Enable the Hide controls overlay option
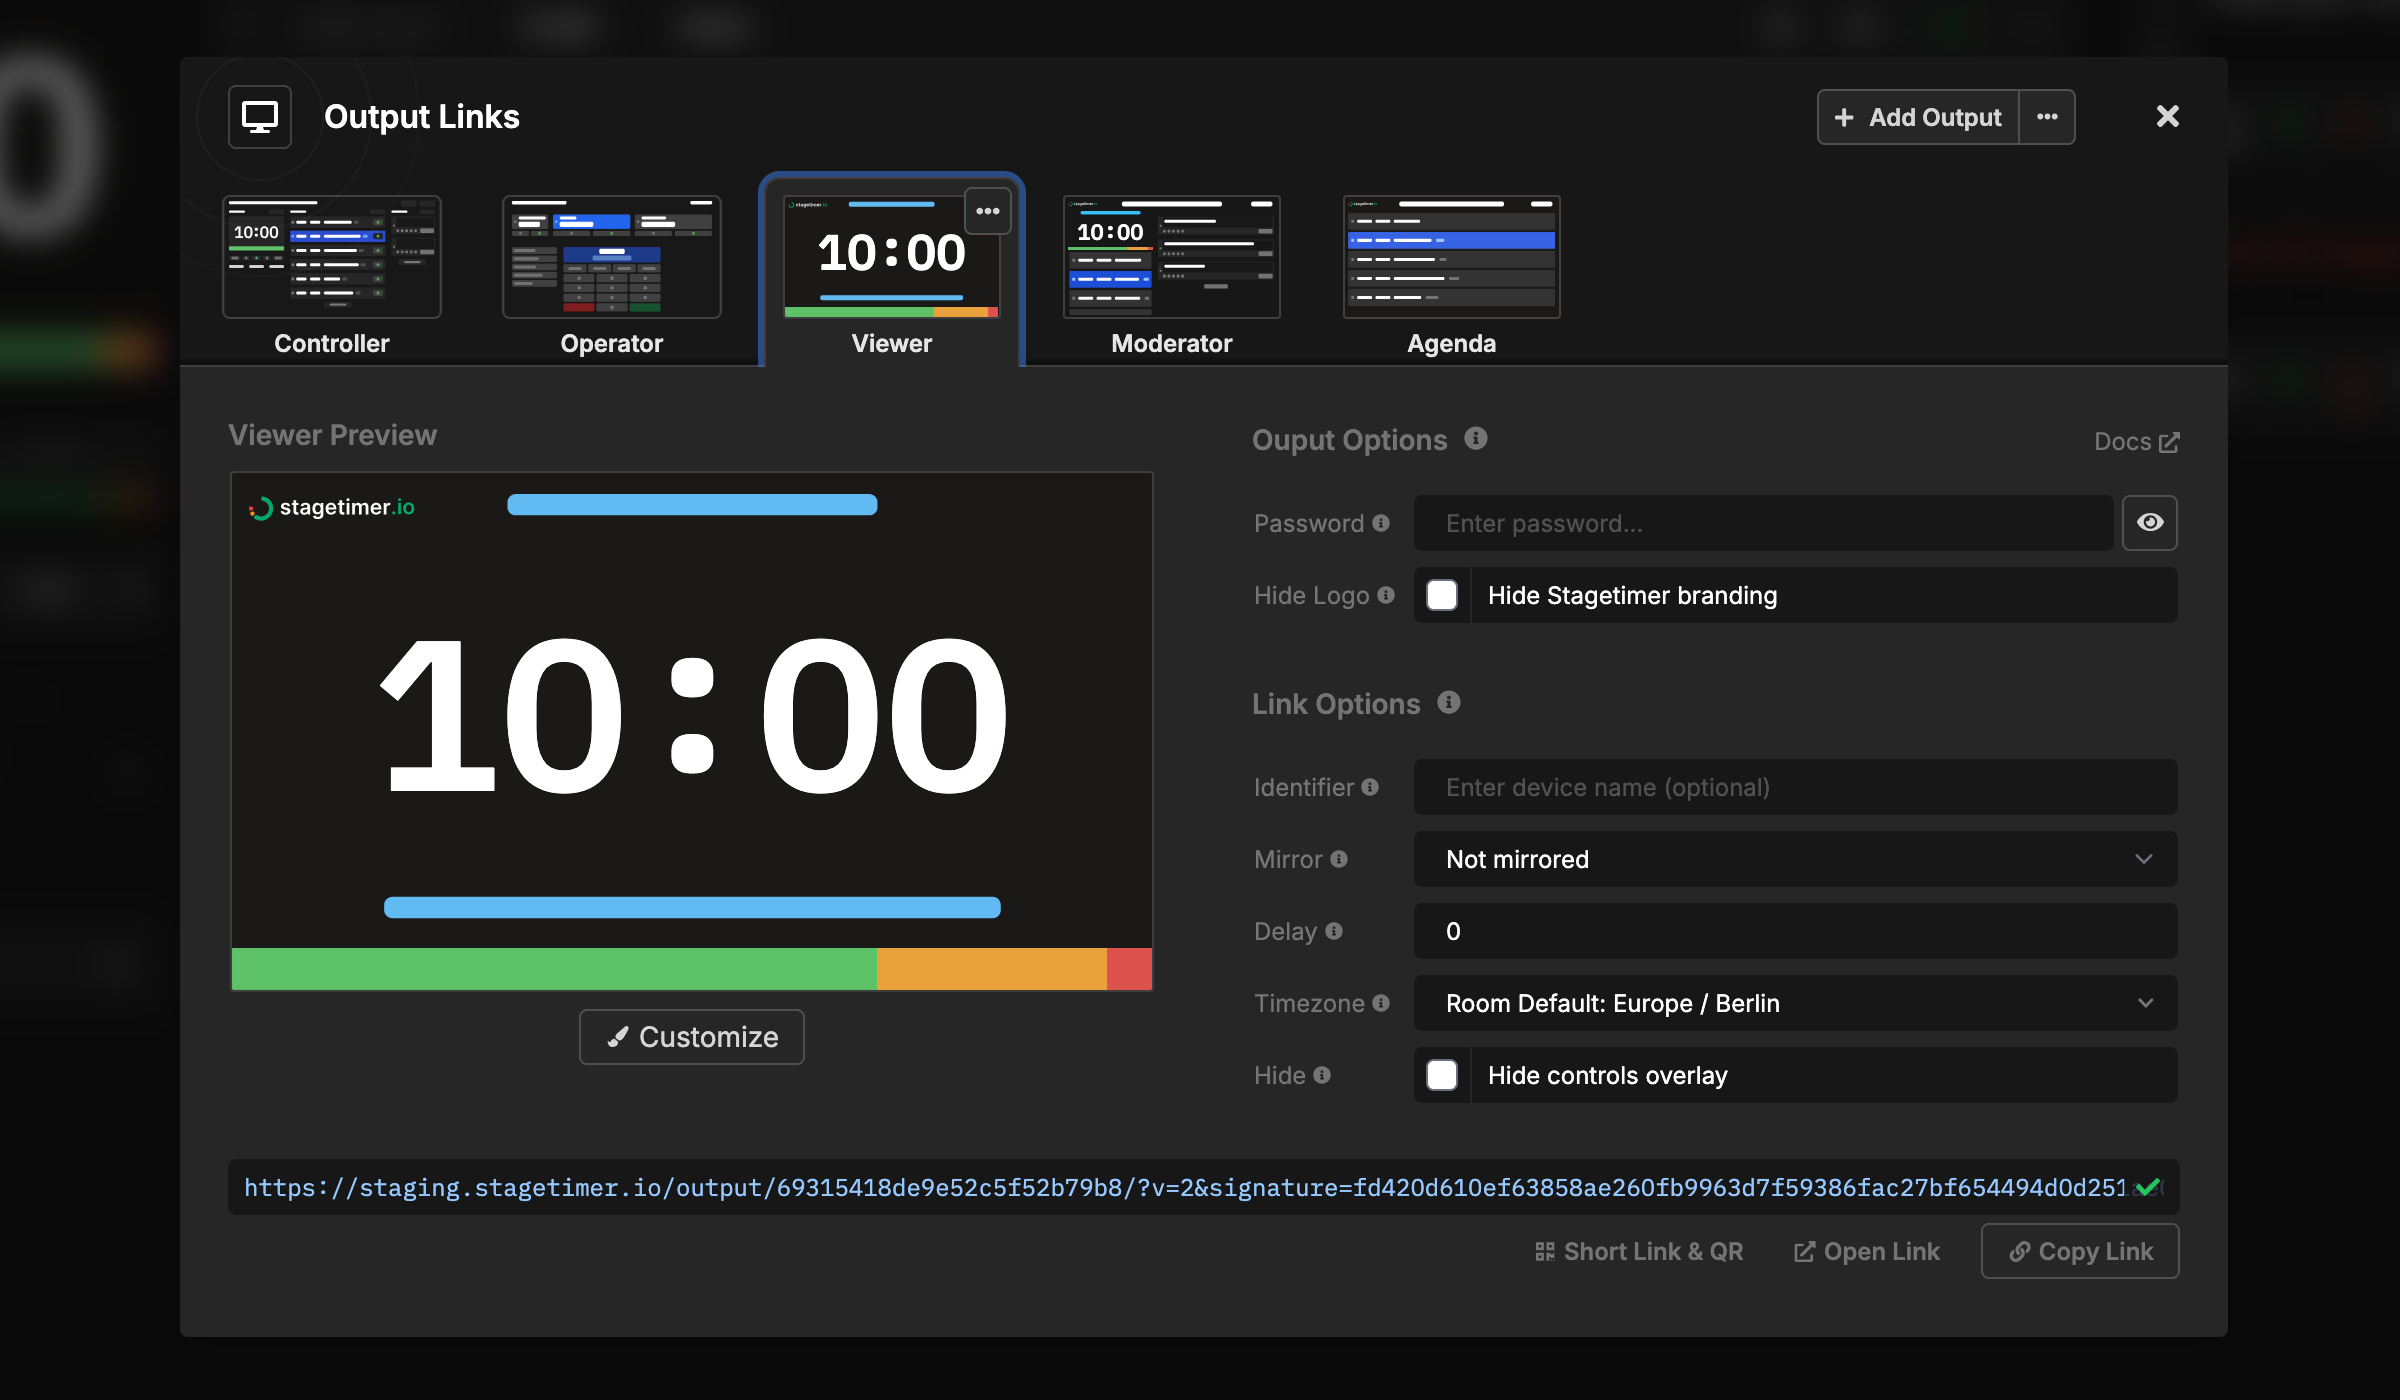 click(1441, 1075)
